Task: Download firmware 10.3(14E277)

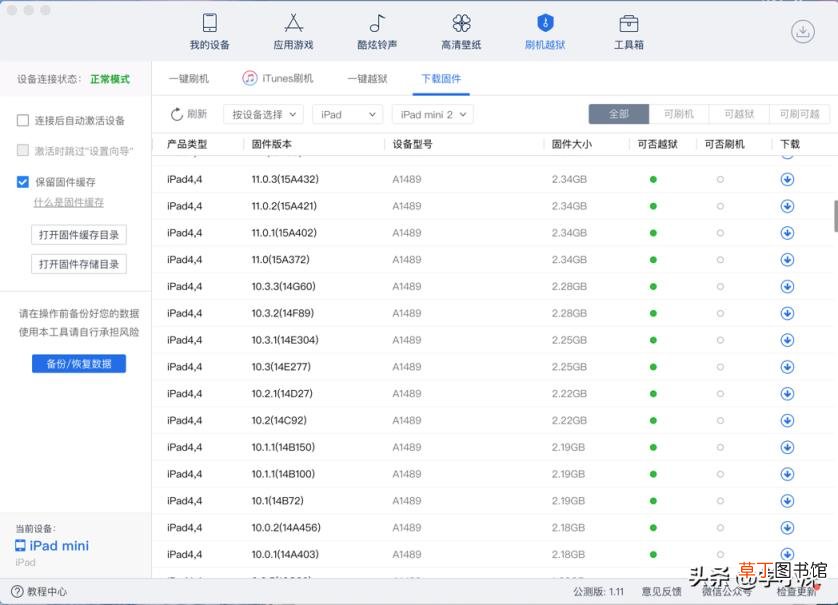Action: (787, 367)
